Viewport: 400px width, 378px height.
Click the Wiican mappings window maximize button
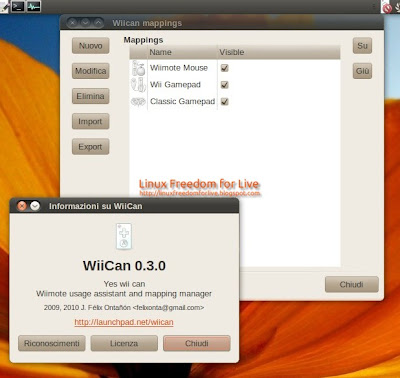[98, 23]
